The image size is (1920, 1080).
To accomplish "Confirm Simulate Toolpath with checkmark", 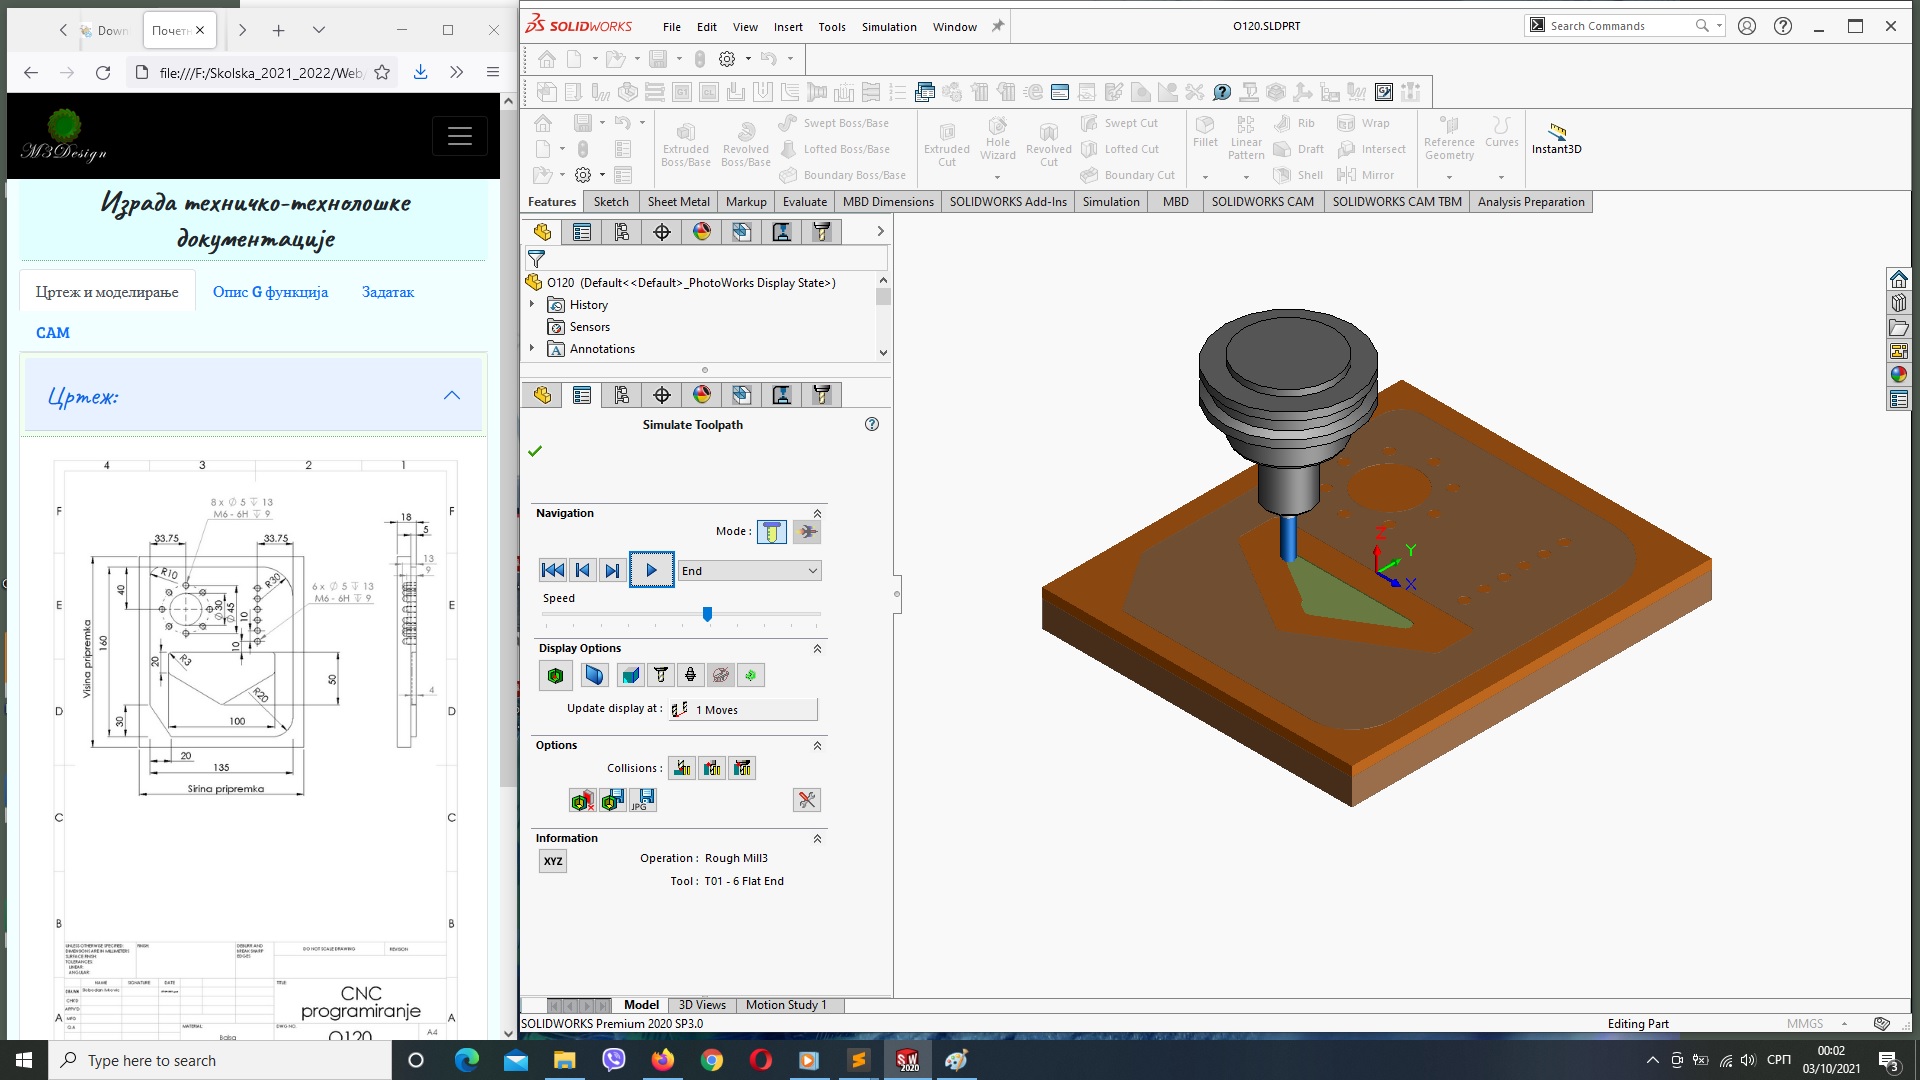I will 535,452.
